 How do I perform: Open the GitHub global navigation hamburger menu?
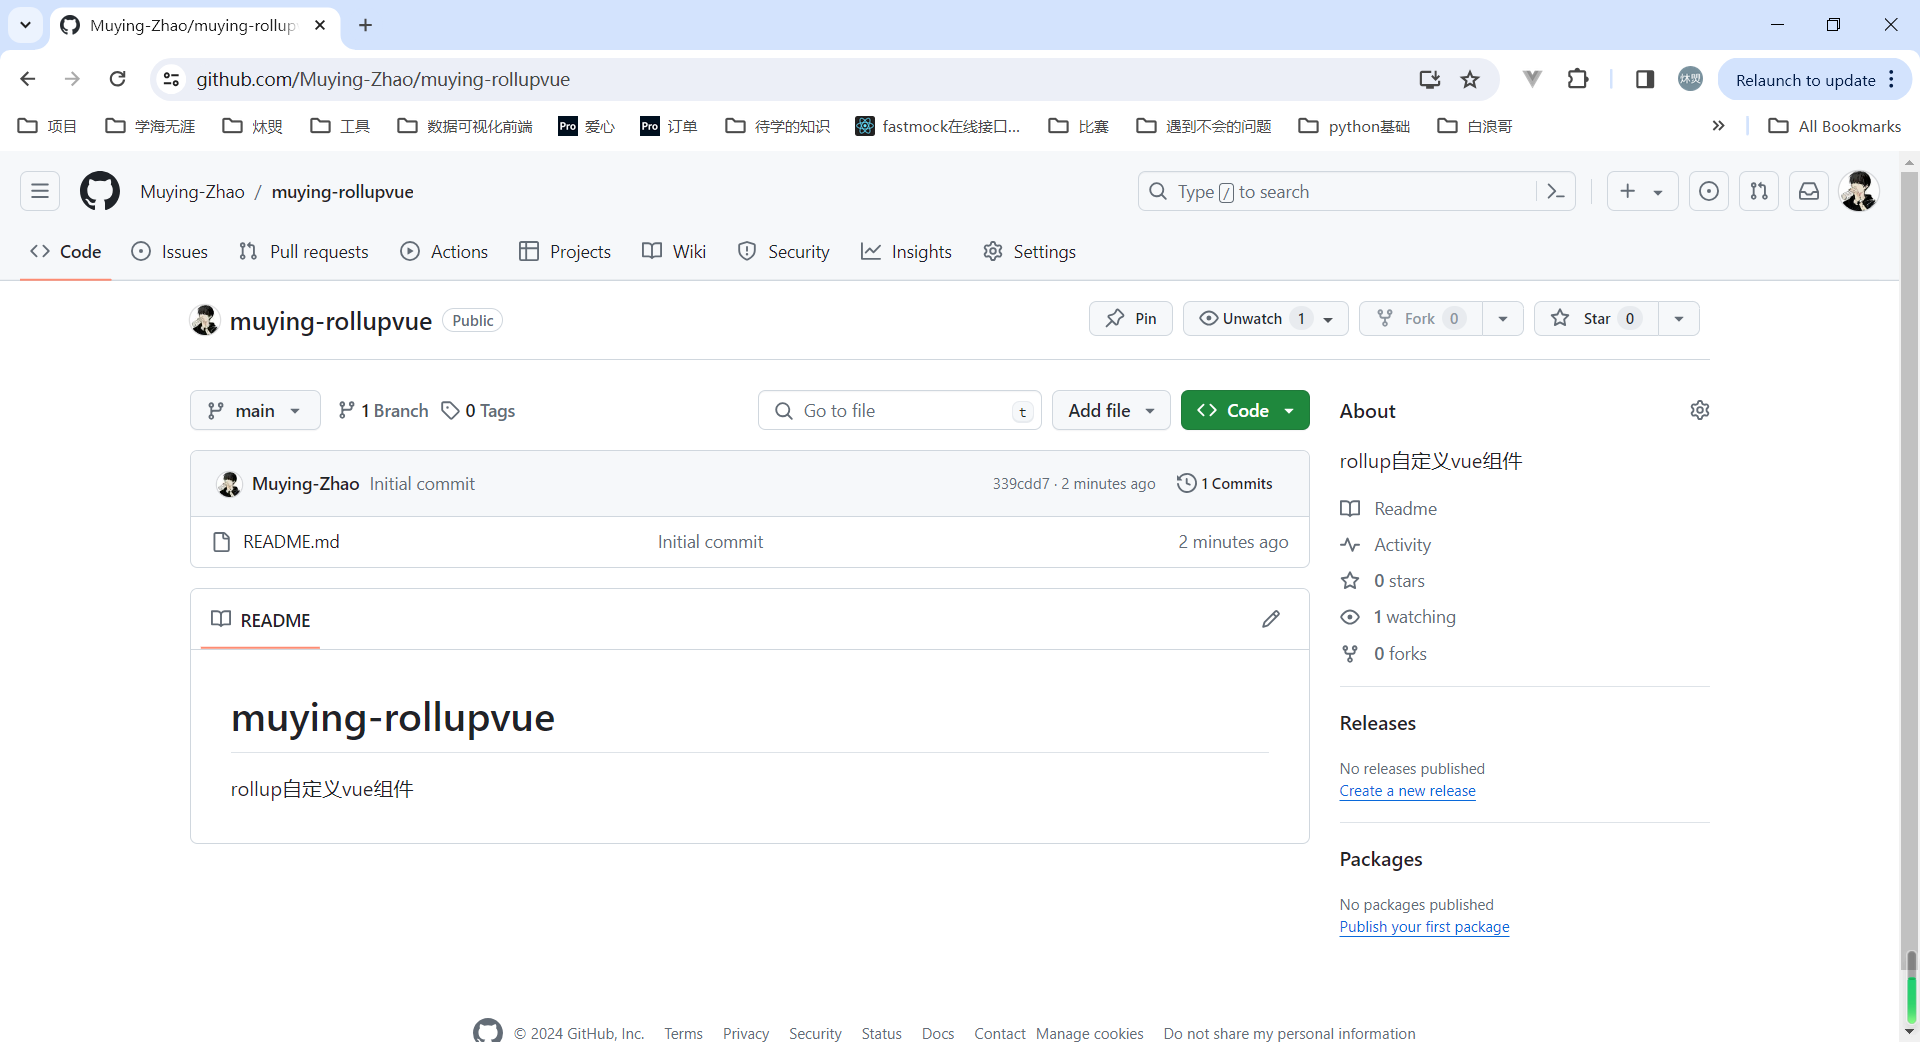[x=40, y=191]
